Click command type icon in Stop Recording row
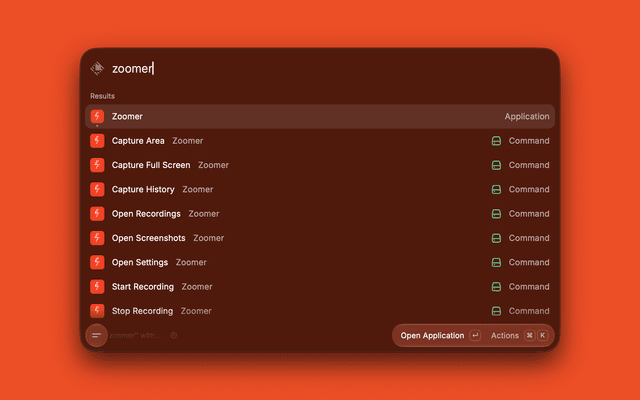 pos(496,311)
